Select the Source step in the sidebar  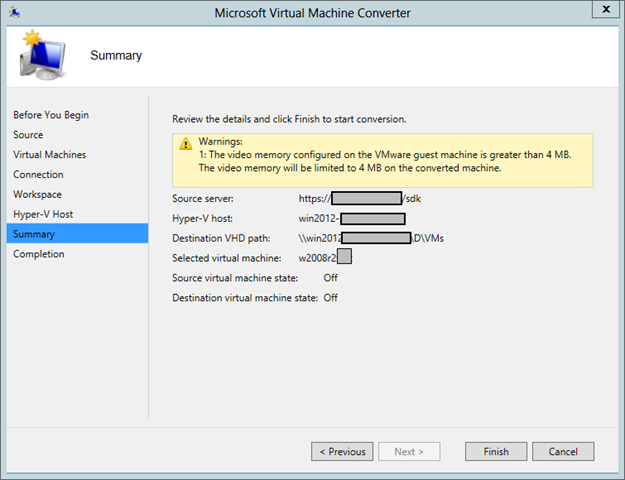[x=28, y=135]
